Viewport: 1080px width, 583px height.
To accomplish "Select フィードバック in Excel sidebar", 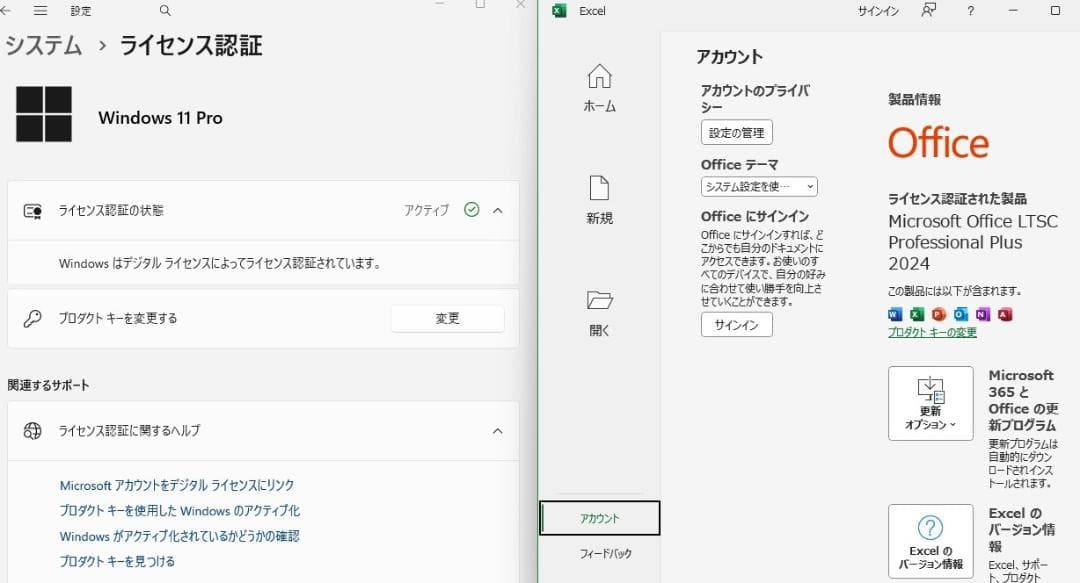I will (x=605, y=553).
